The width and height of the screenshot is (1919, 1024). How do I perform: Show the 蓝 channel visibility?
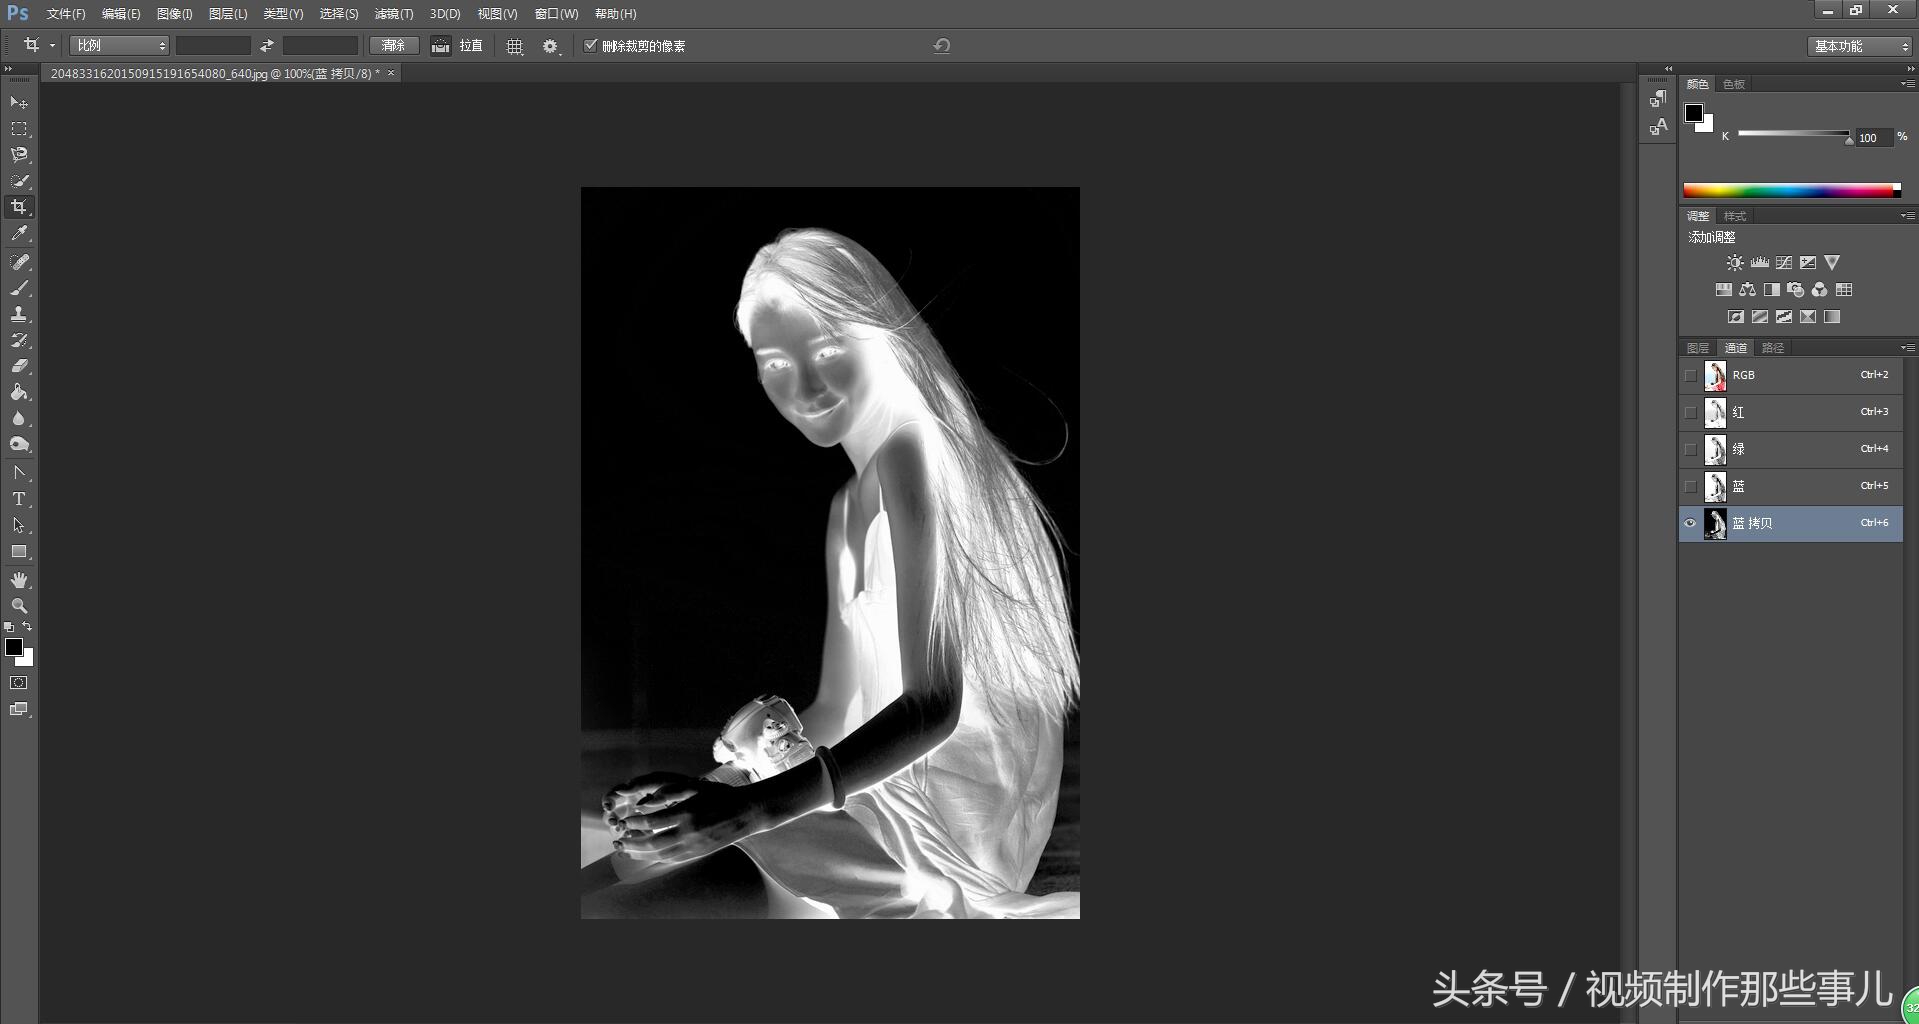[x=1690, y=486]
